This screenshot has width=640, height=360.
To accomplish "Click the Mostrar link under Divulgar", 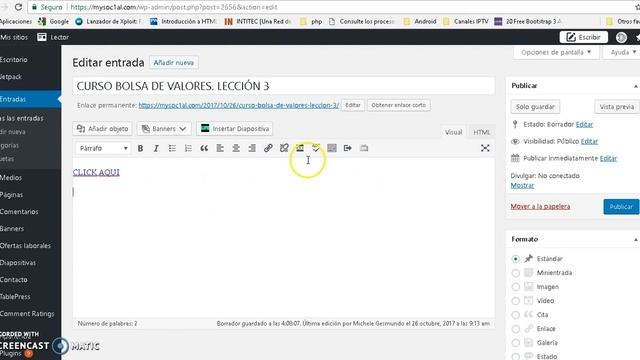I will 522,185.
